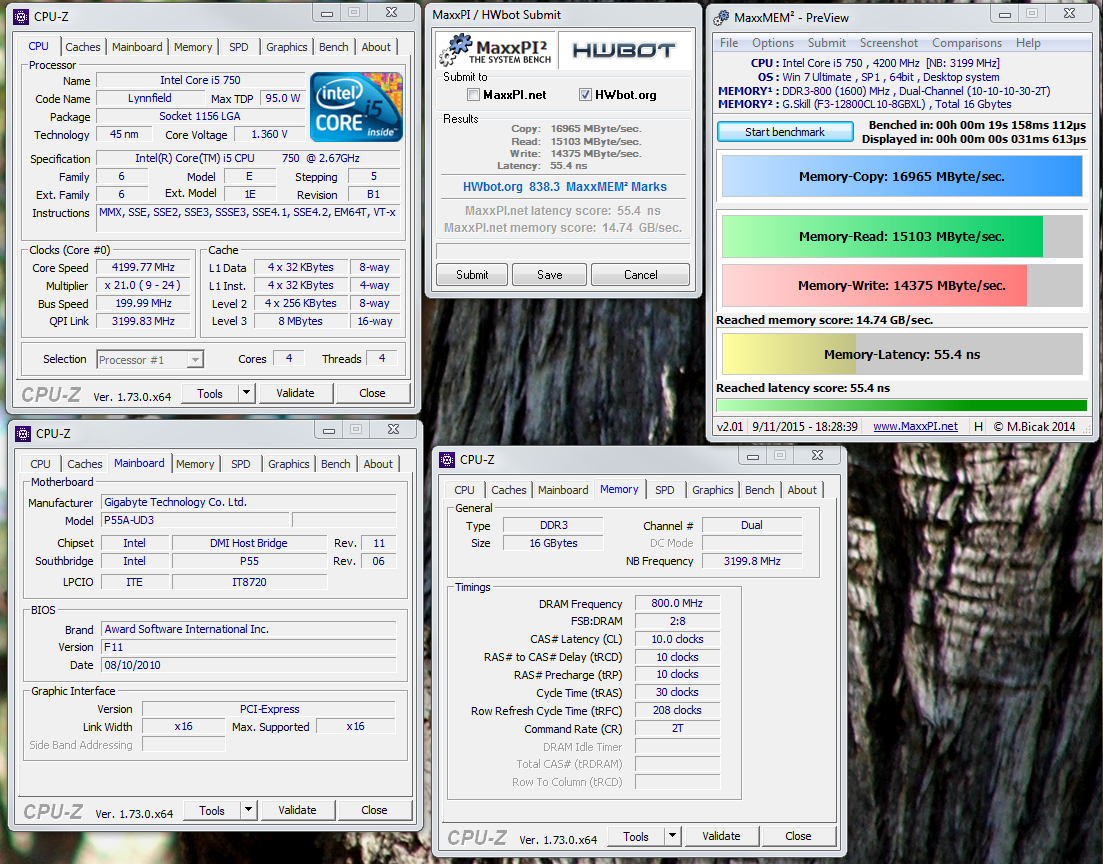The image size is (1103, 864).
Task: Click the Gigabyte Technology Co. Ltd. field
Action: 249,502
